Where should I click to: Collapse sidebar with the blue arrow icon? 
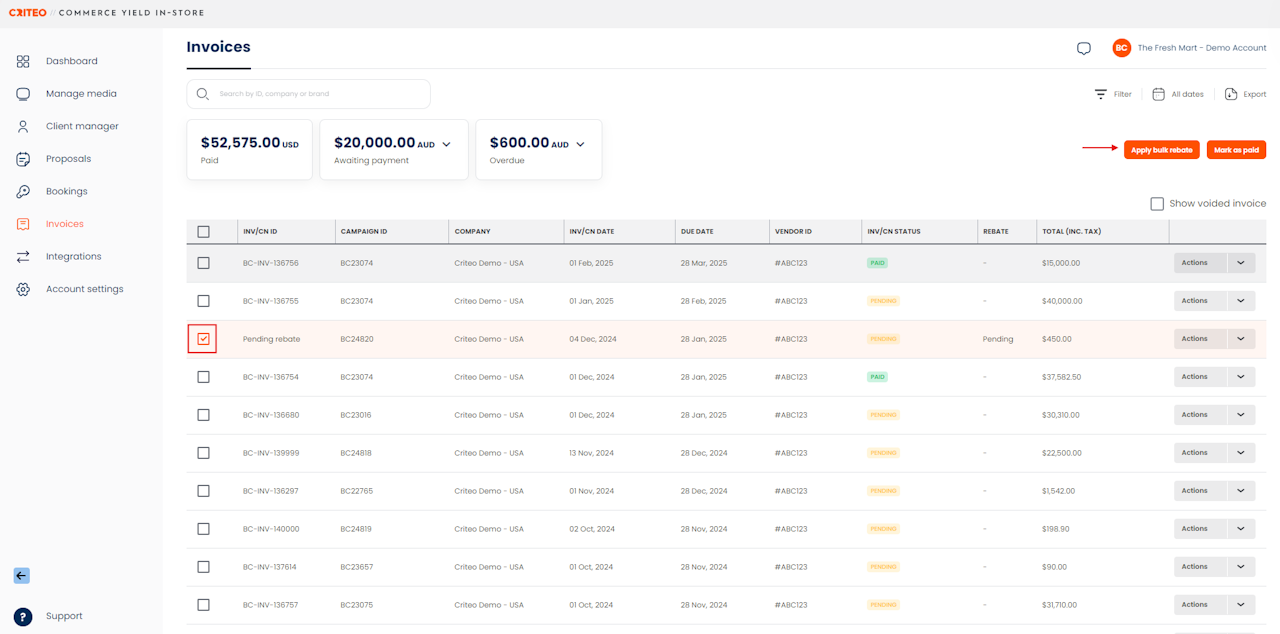pos(22,576)
